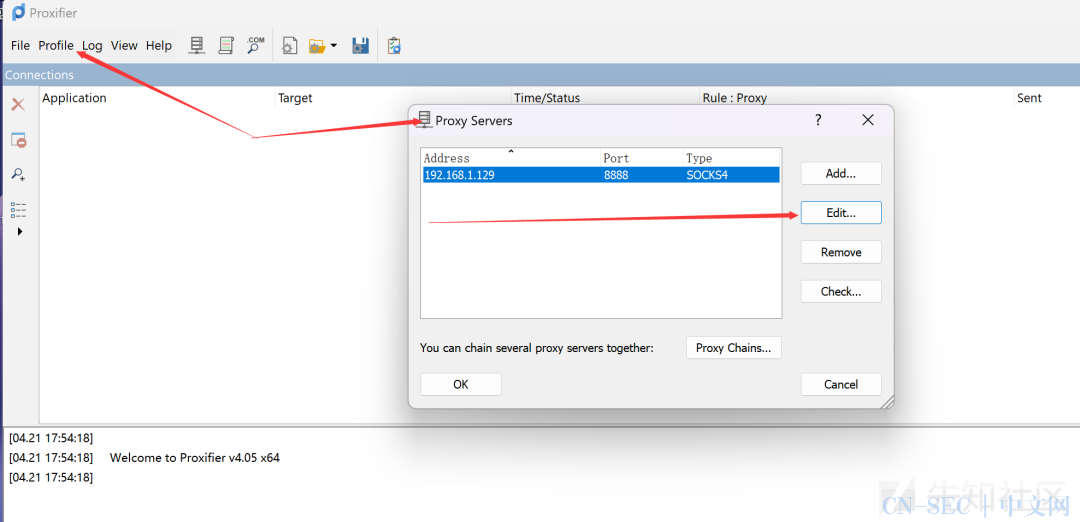
Task: Click the red X close connection icon
Action: tap(19, 105)
